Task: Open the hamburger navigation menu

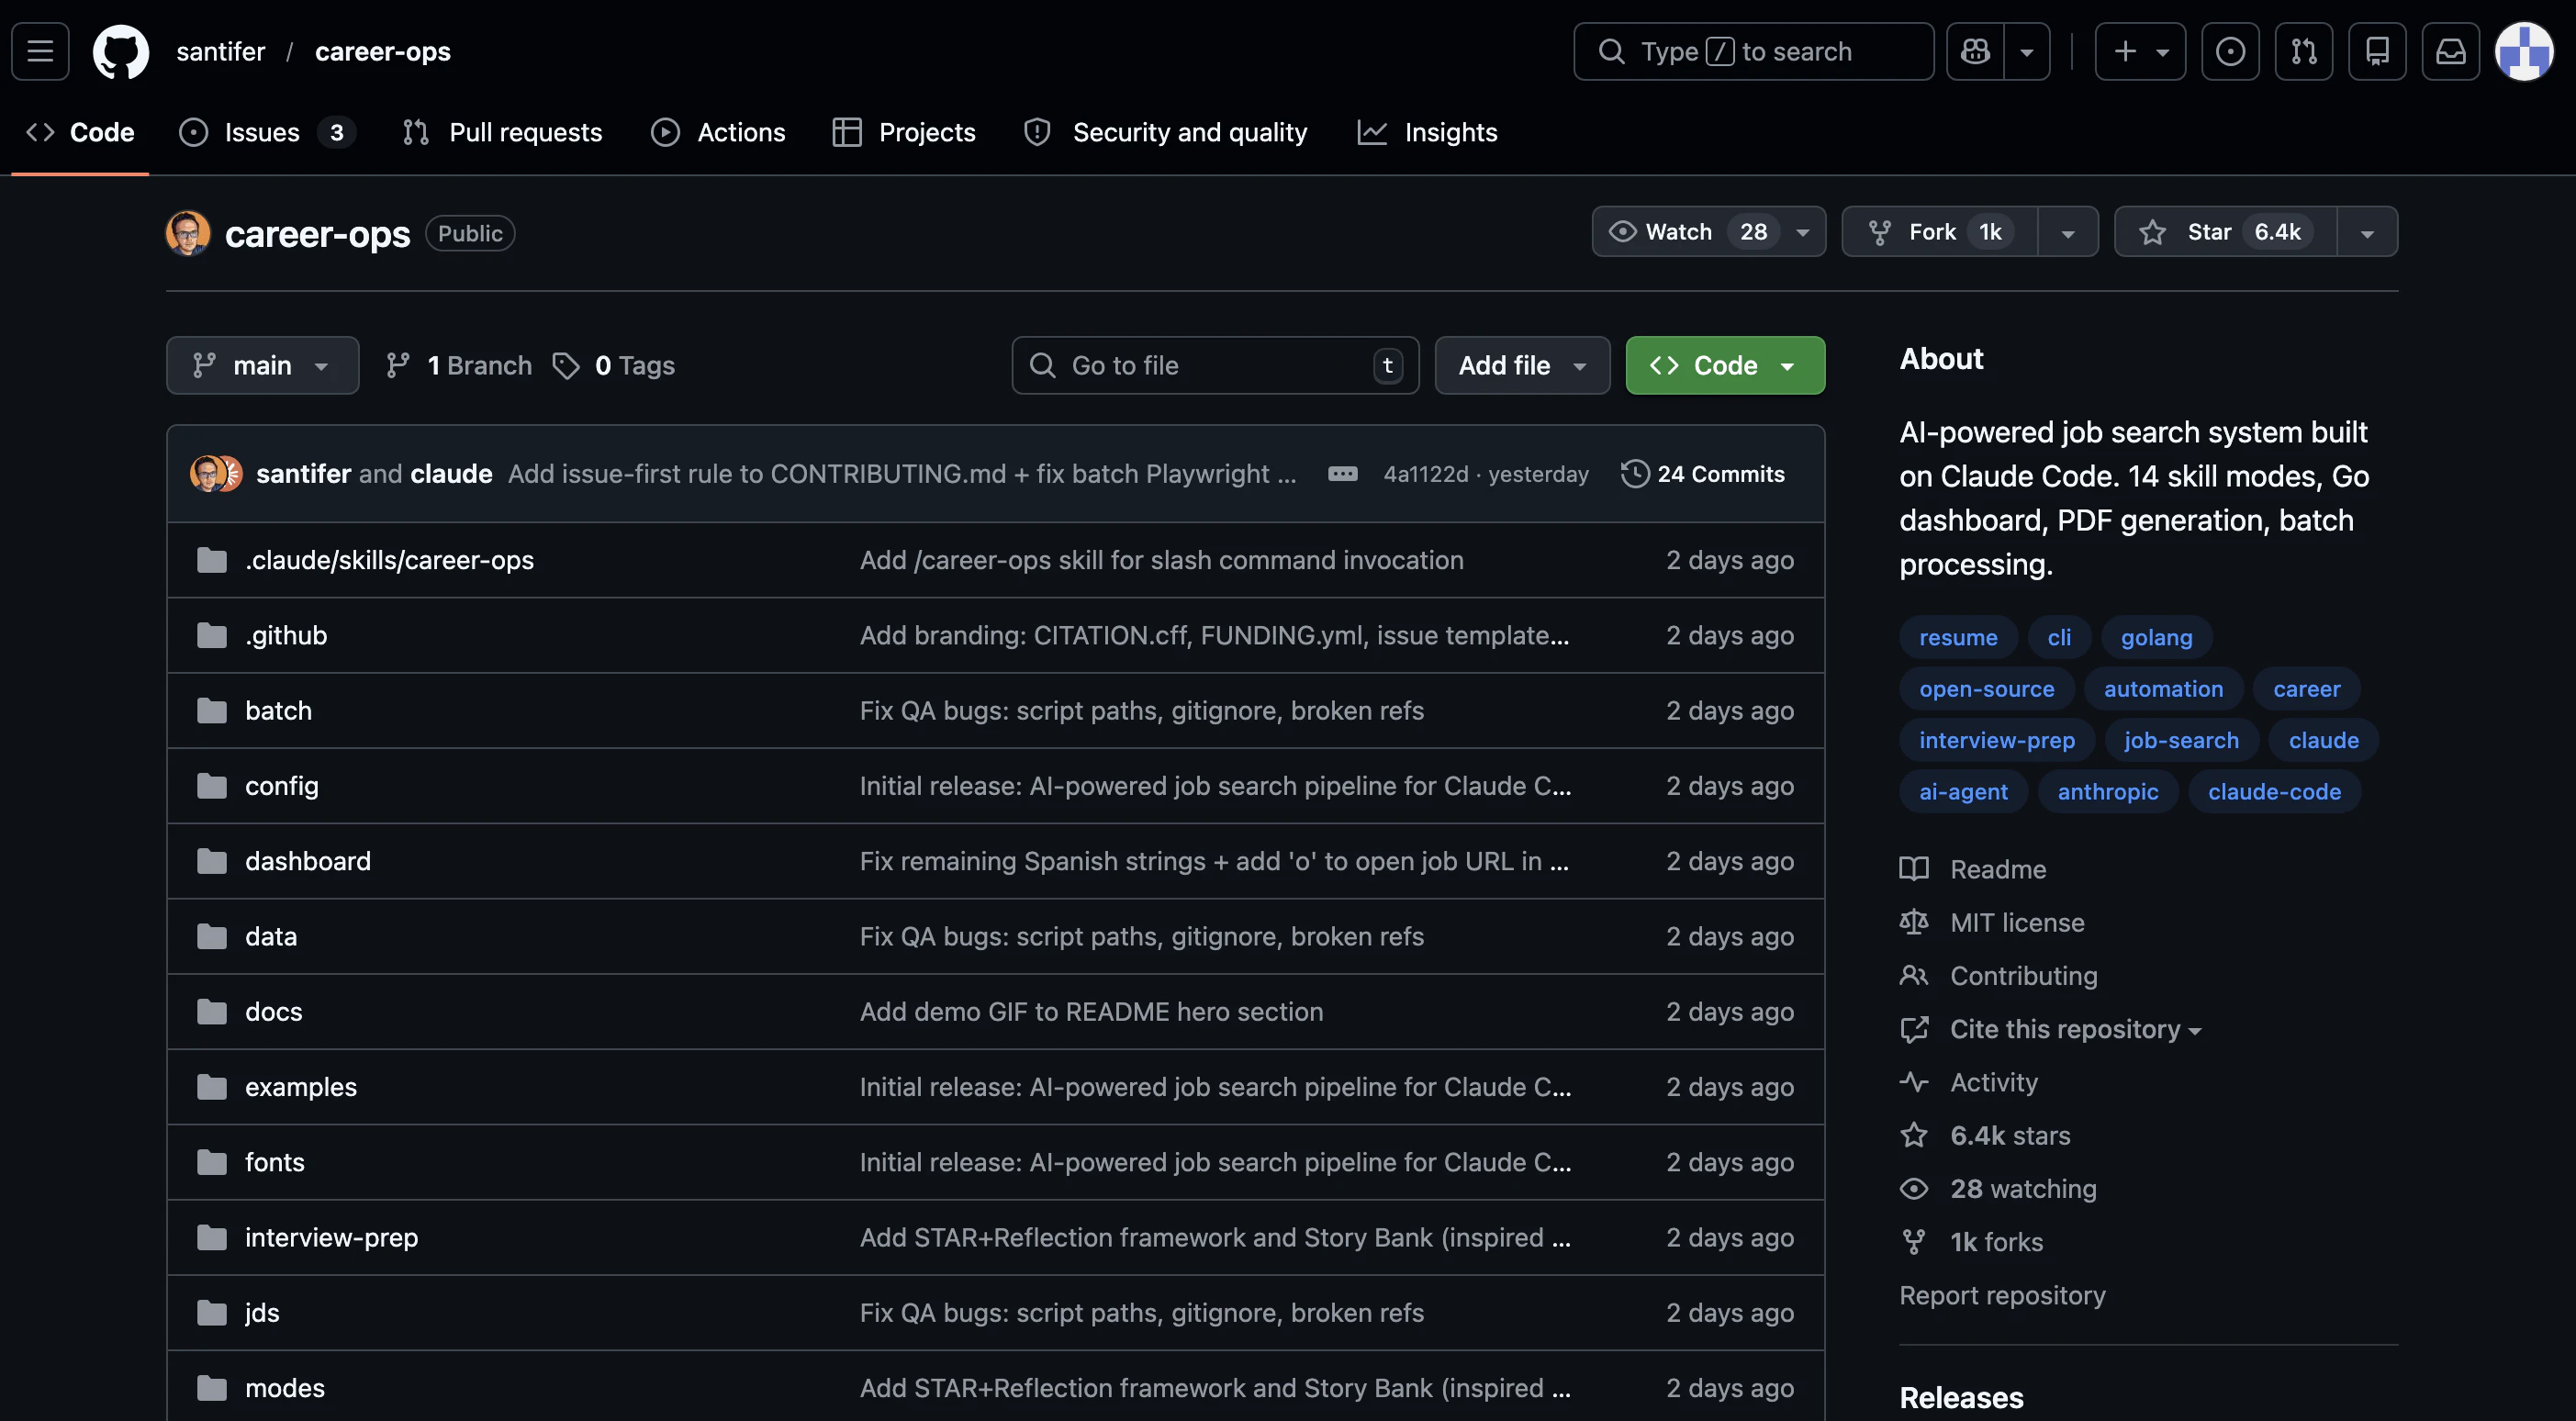Action: (x=40, y=51)
